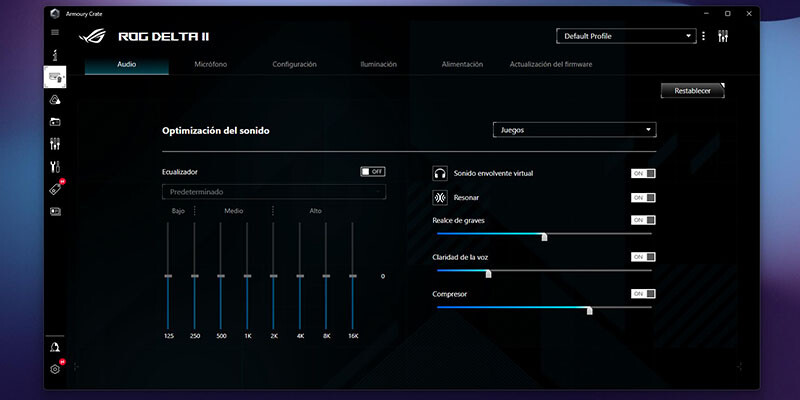Click the 250 Hz equalizer band slider
This screenshot has width=800, height=400.
tap(194, 276)
